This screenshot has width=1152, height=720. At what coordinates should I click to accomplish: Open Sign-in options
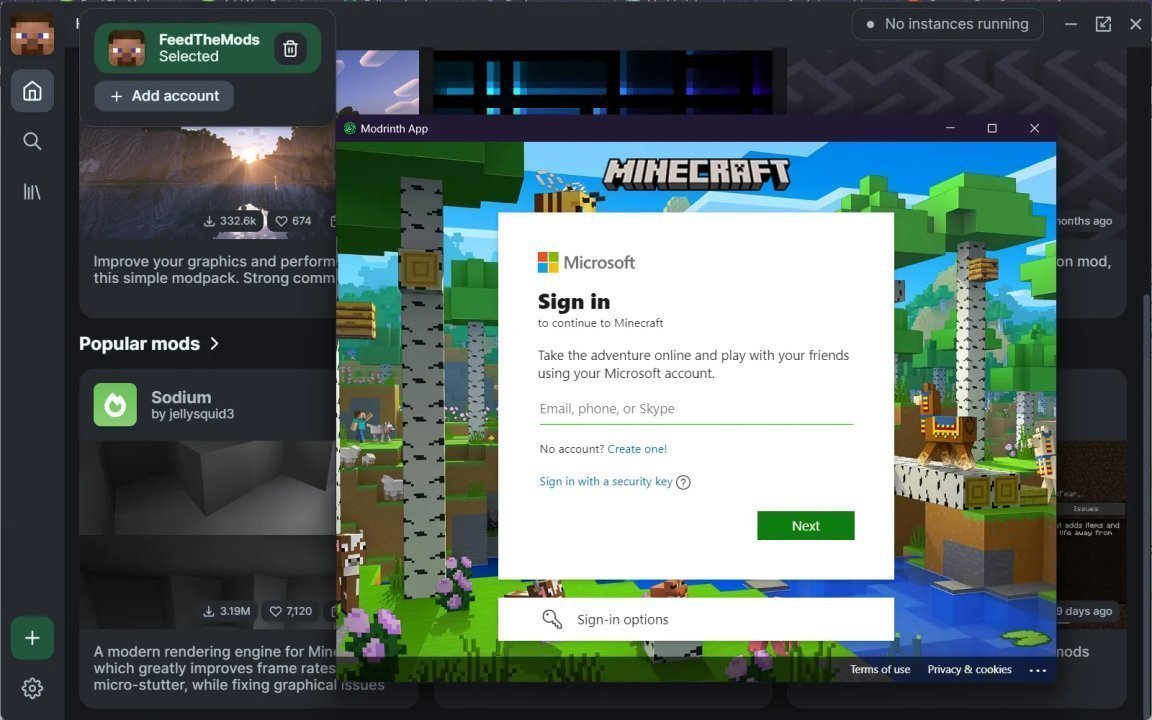pos(696,619)
